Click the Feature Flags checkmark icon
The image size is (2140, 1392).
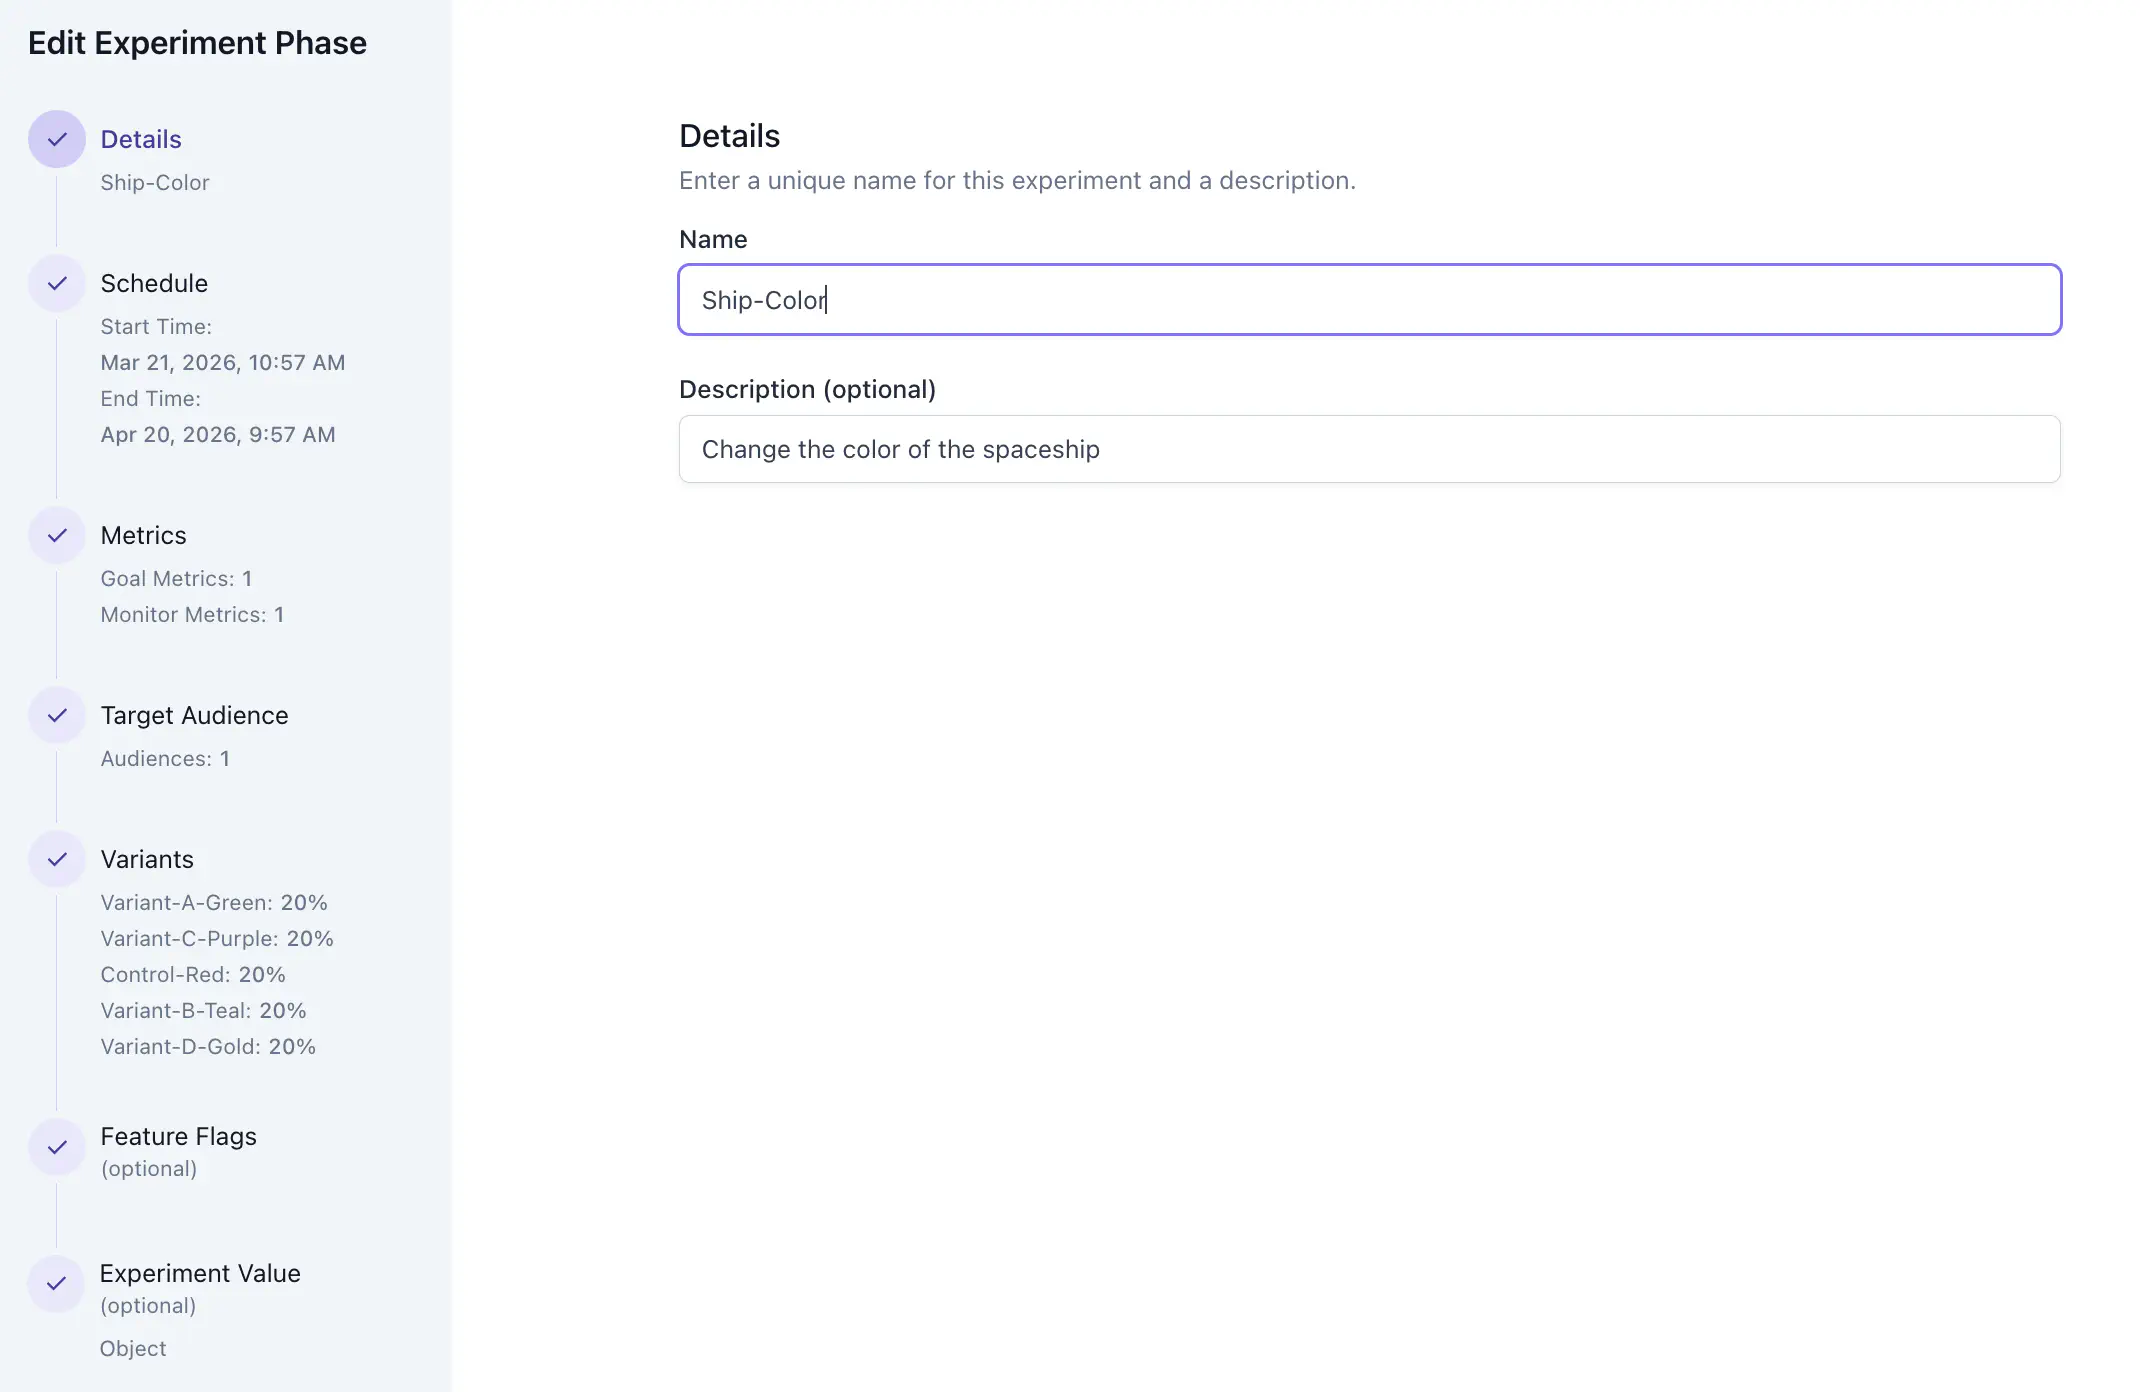(x=57, y=1147)
